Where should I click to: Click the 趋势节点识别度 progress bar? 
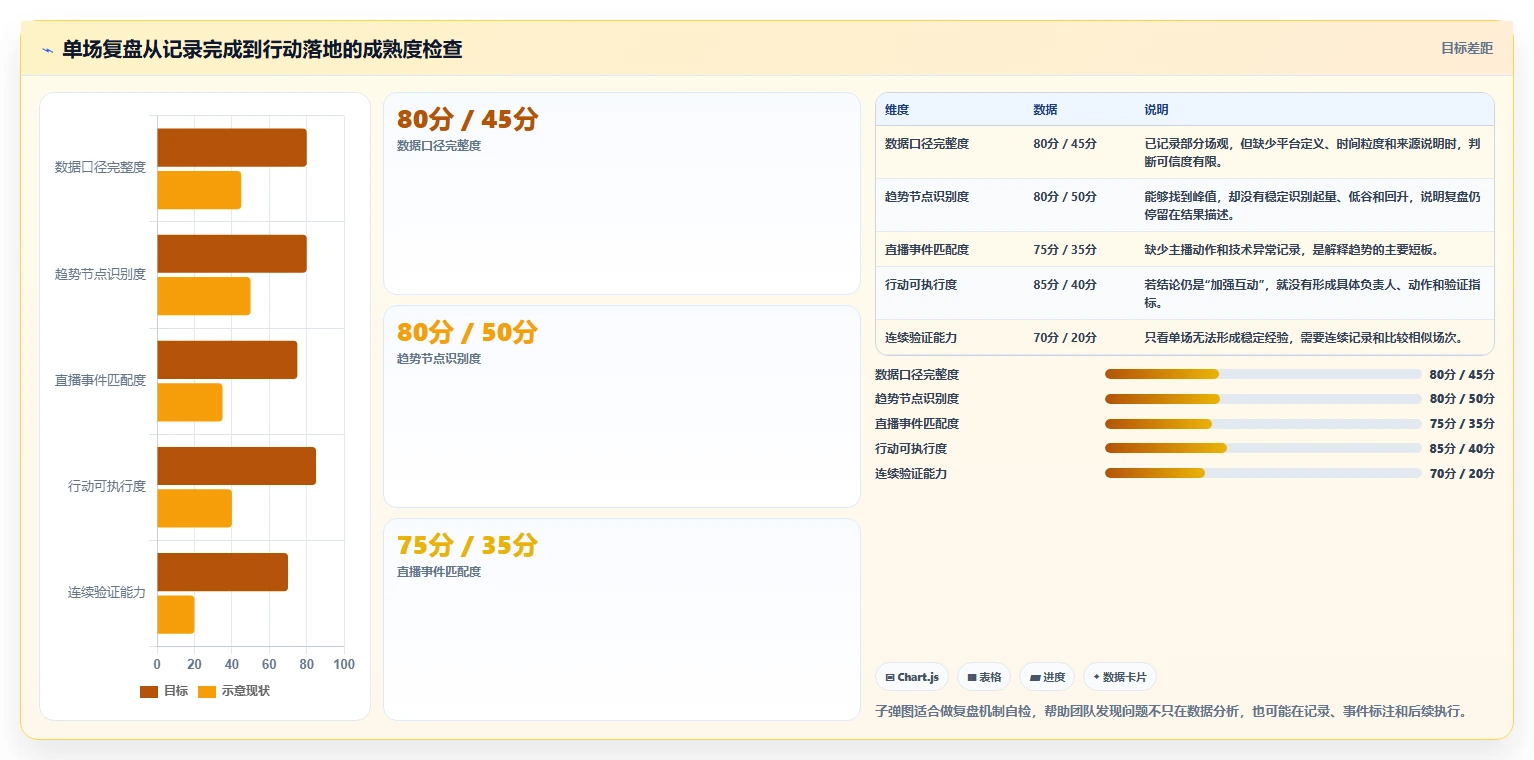tap(1263, 399)
